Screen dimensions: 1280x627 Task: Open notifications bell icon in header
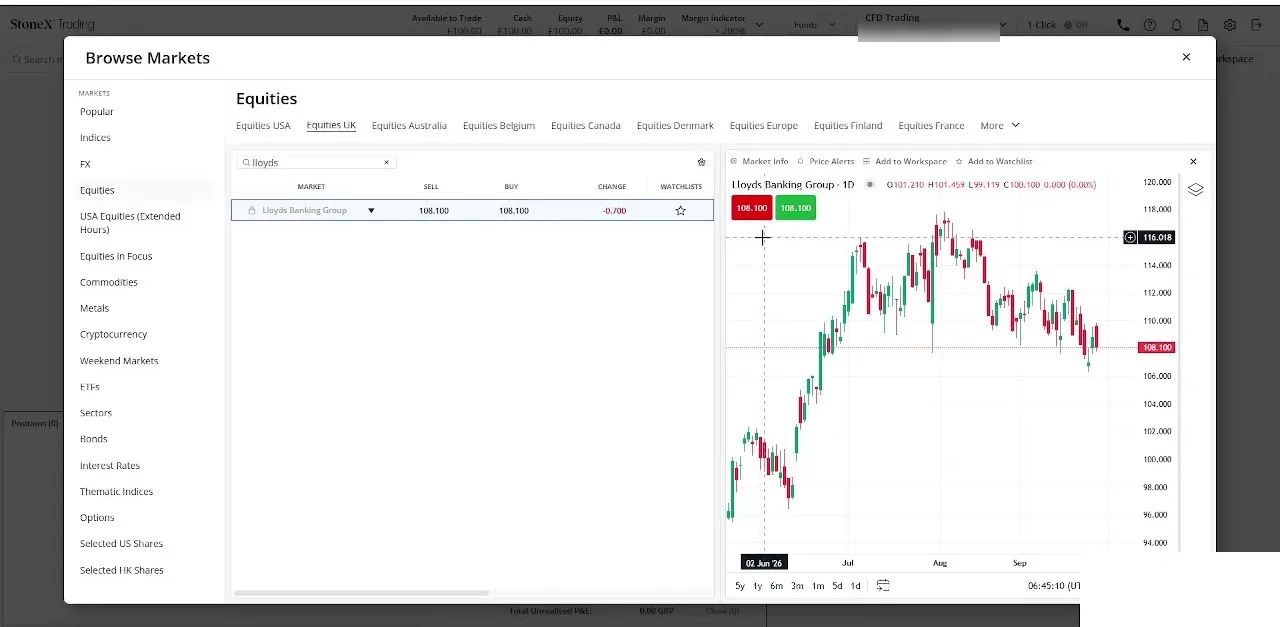pos(1176,25)
